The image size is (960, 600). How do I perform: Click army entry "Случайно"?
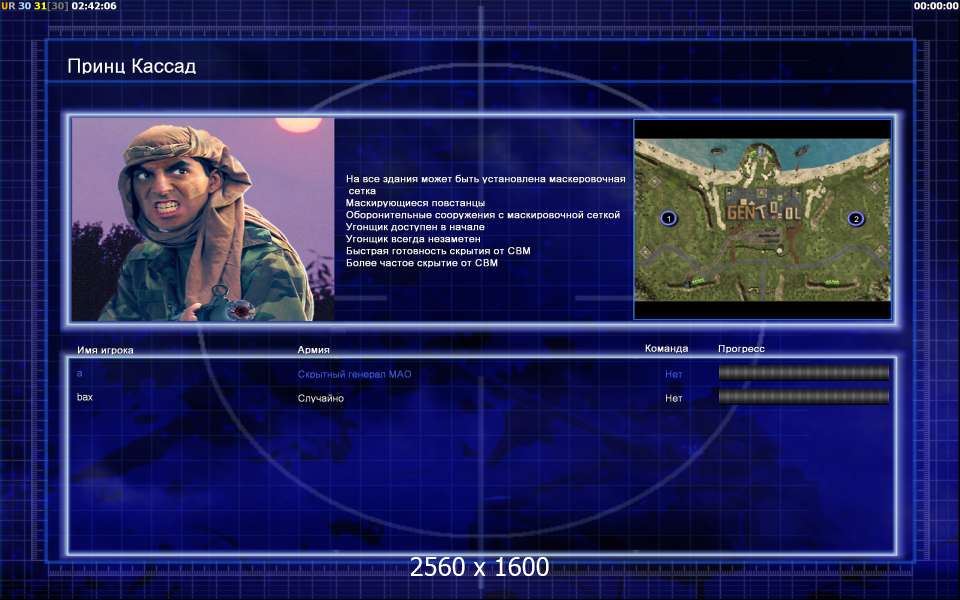pyautogui.click(x=321, y=398)
